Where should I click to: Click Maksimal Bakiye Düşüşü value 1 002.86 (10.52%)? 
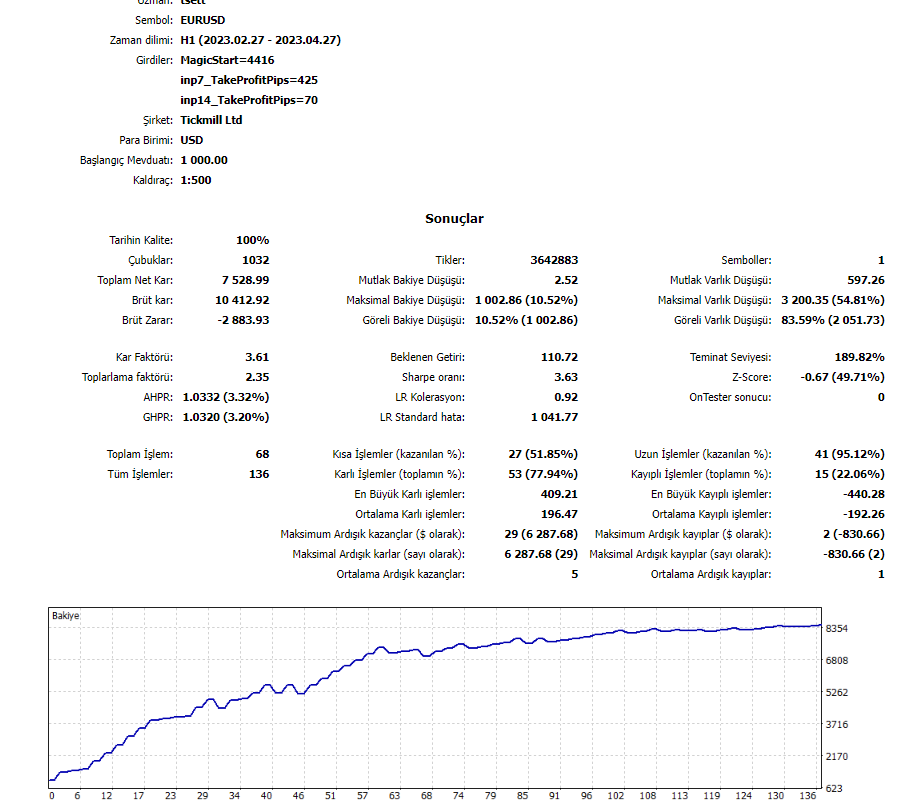coord(526,300)
